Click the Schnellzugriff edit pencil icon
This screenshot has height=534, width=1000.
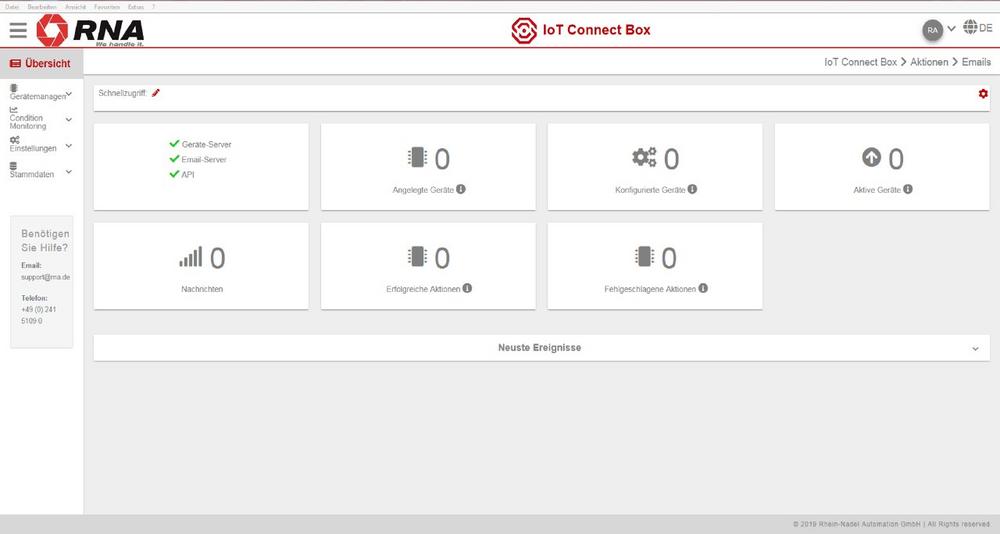[x=156, y=93]
